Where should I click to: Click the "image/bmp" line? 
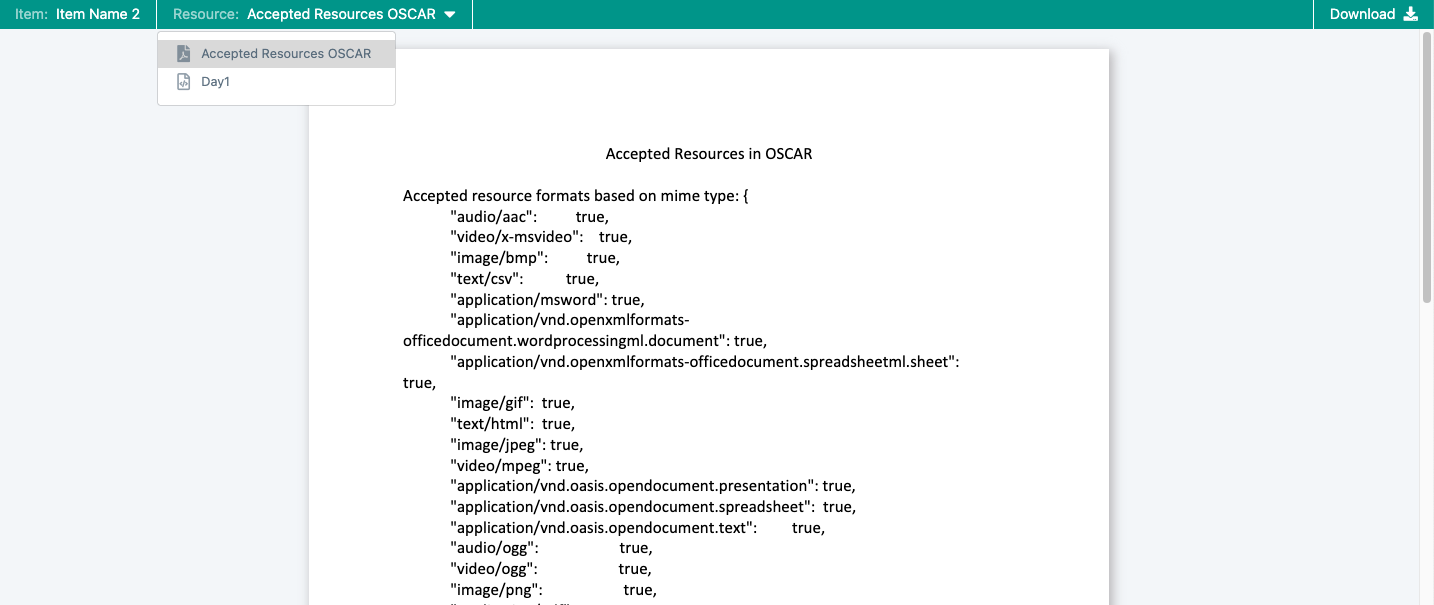pyautogui.click(x=535, y=258)
